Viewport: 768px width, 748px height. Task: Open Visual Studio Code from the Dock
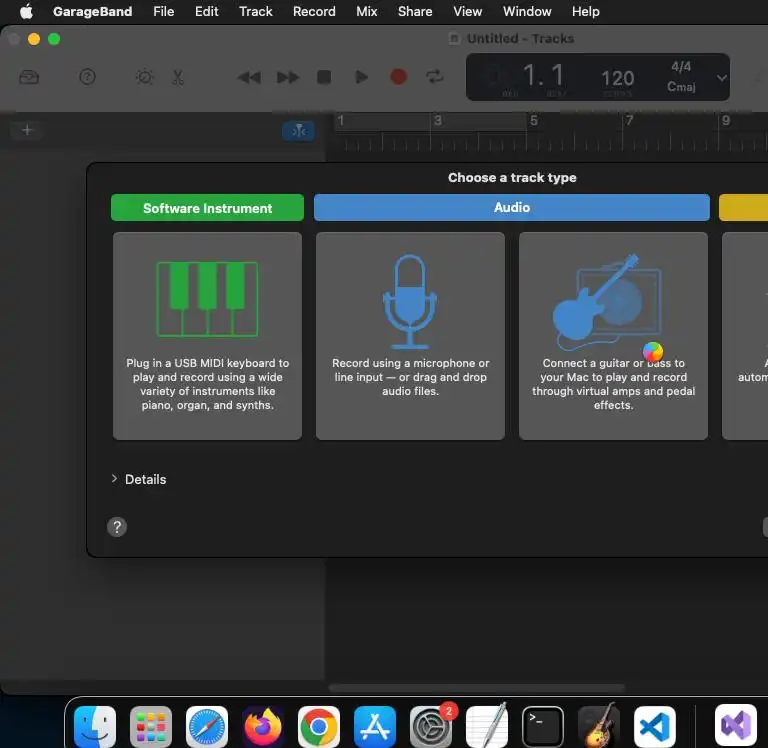655,727
